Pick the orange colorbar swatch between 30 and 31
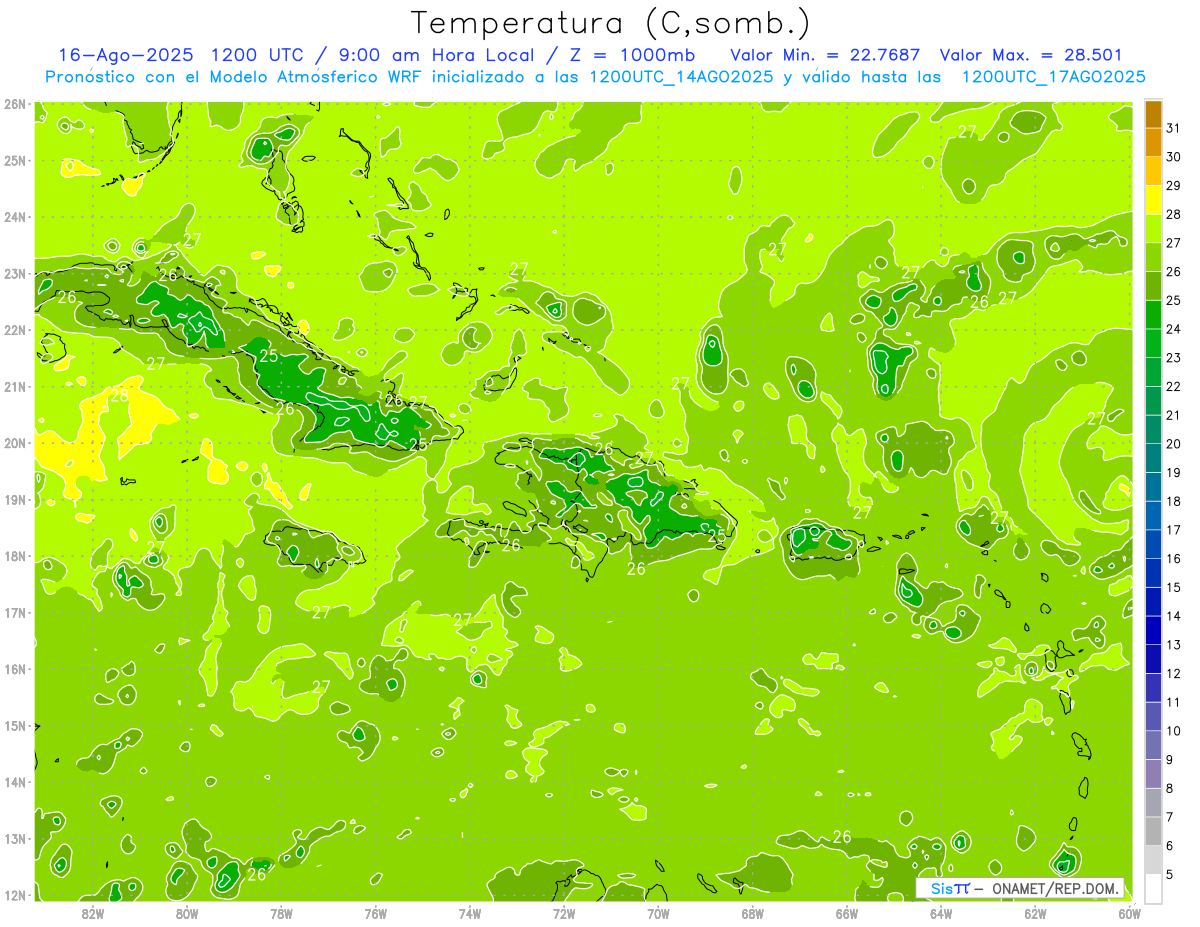 (x=1153, y=143)
